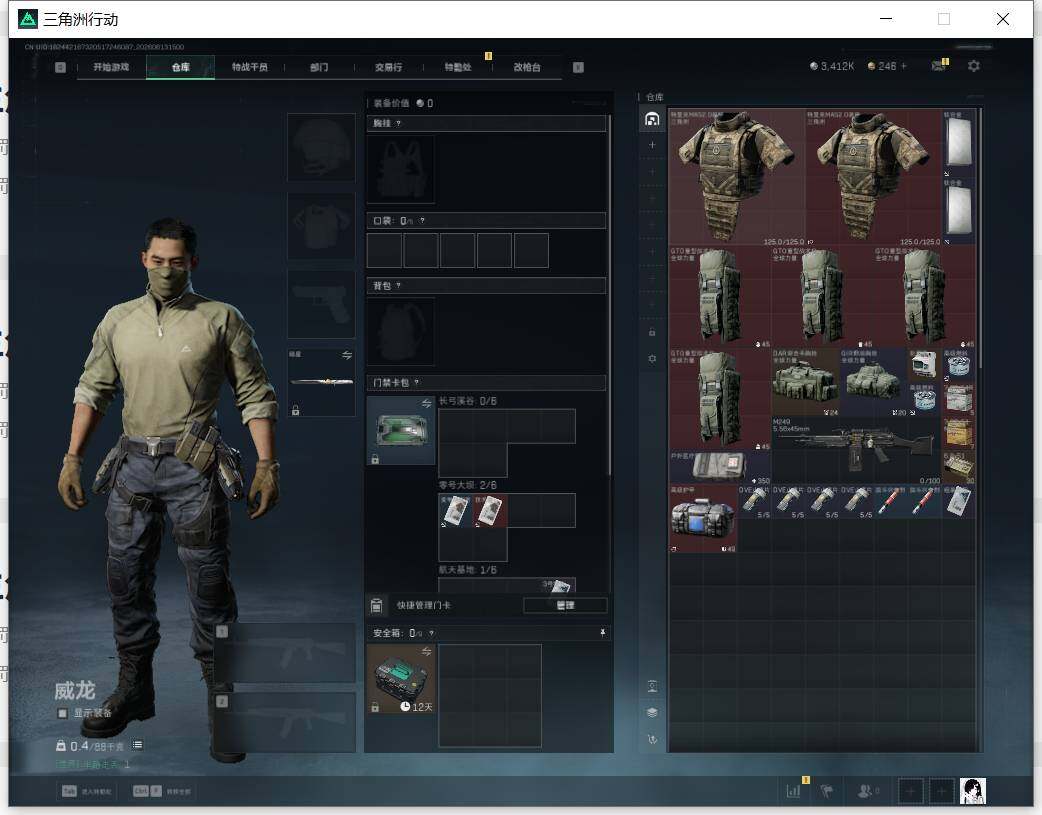Click the warehouse sidebar icon above the stack icon

click(652, 686)
